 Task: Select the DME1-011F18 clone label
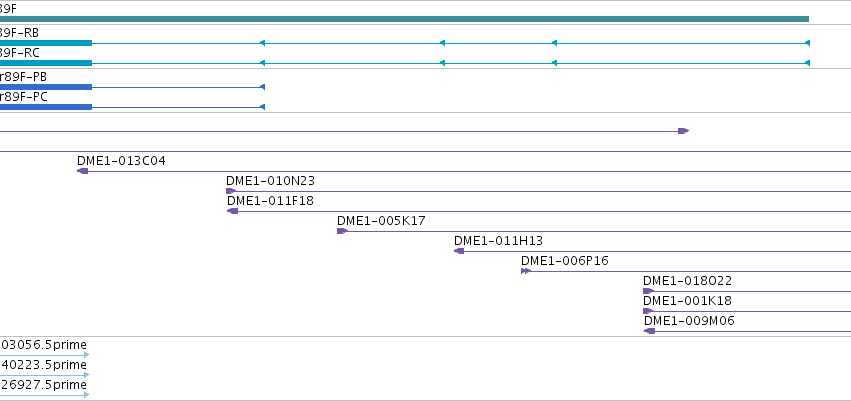(270, 201)
